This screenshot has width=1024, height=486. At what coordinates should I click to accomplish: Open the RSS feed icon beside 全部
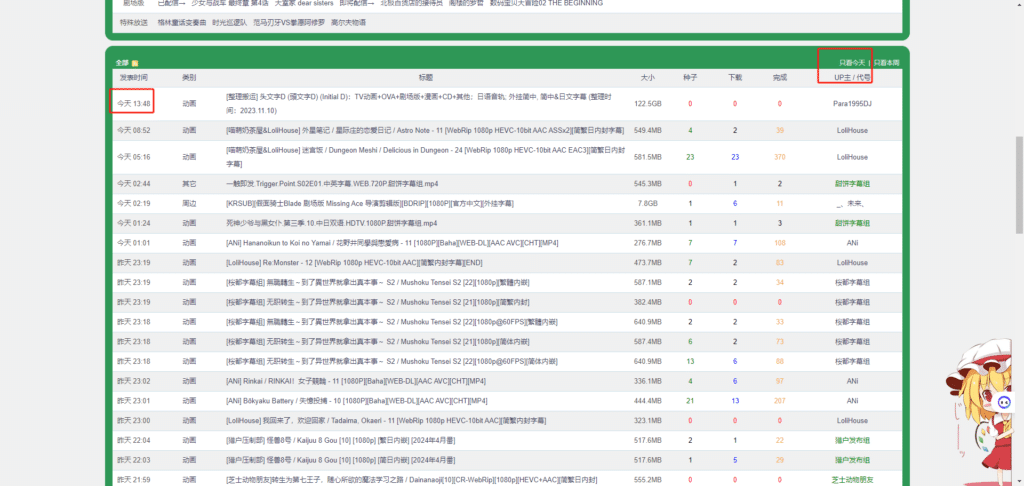click(x=135, y=63)
